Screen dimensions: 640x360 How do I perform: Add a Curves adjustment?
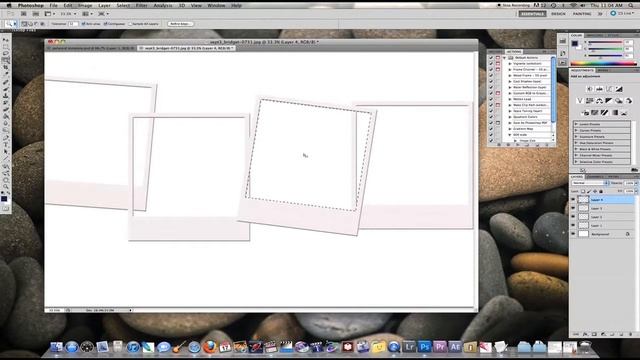(x=609, y=89)
